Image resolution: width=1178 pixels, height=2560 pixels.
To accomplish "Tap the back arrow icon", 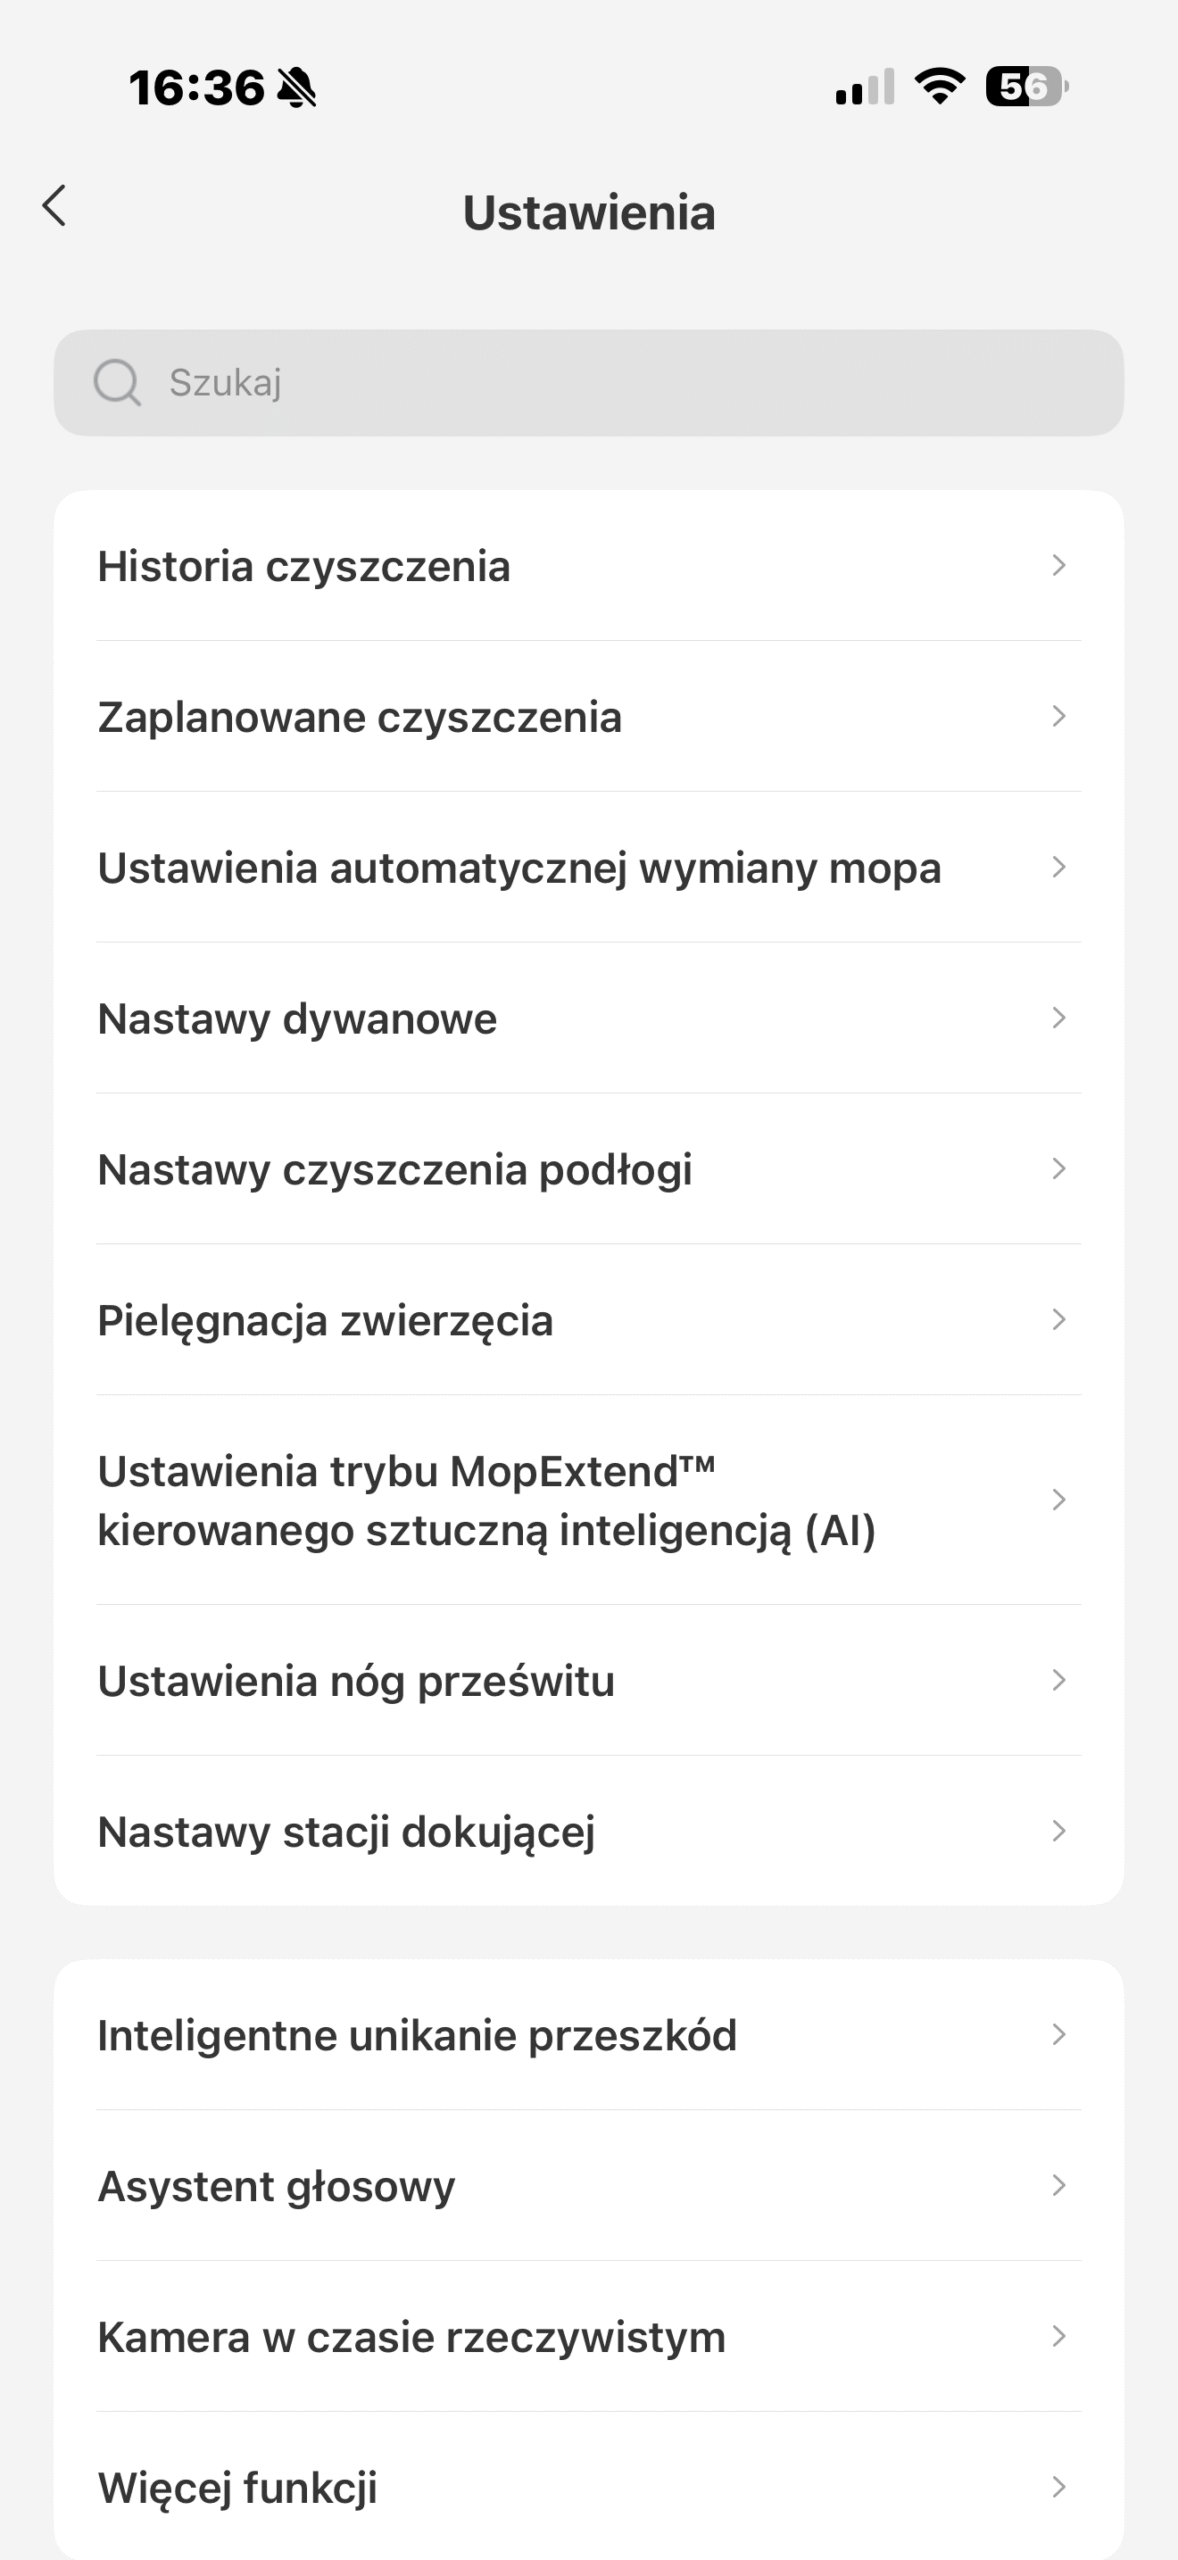I will [x=55, y=206].
